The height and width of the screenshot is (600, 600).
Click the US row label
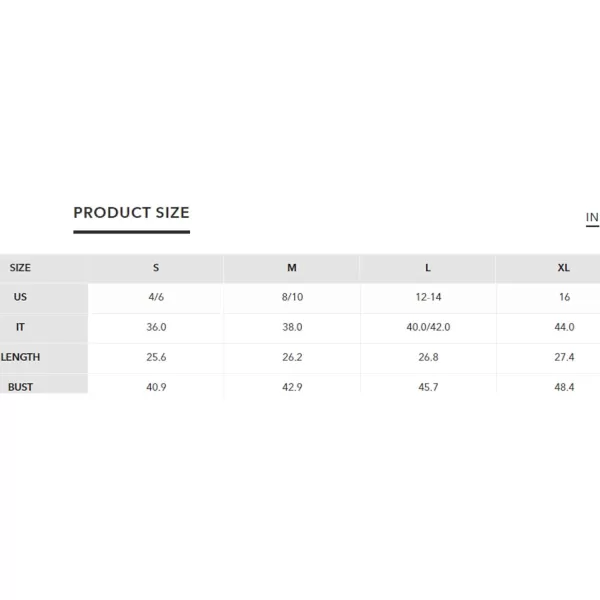click(x=20, y=297)
